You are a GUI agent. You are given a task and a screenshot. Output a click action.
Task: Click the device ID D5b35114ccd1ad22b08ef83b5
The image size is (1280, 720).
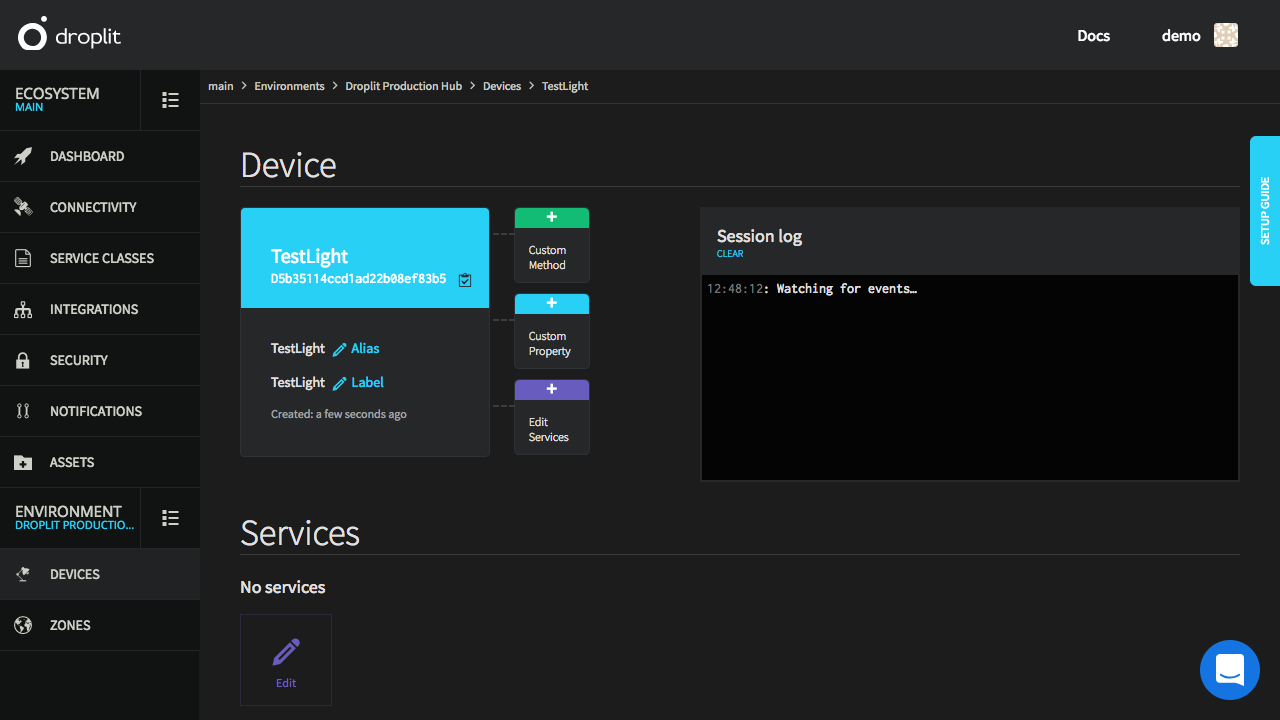pos(359,279)
